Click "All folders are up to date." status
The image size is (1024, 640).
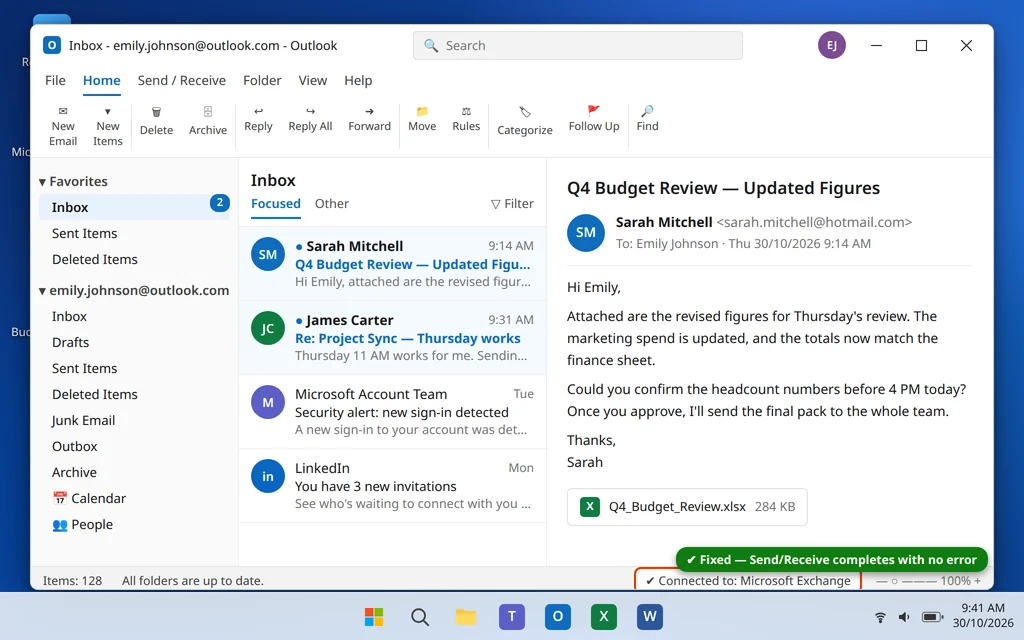point(193,581)
